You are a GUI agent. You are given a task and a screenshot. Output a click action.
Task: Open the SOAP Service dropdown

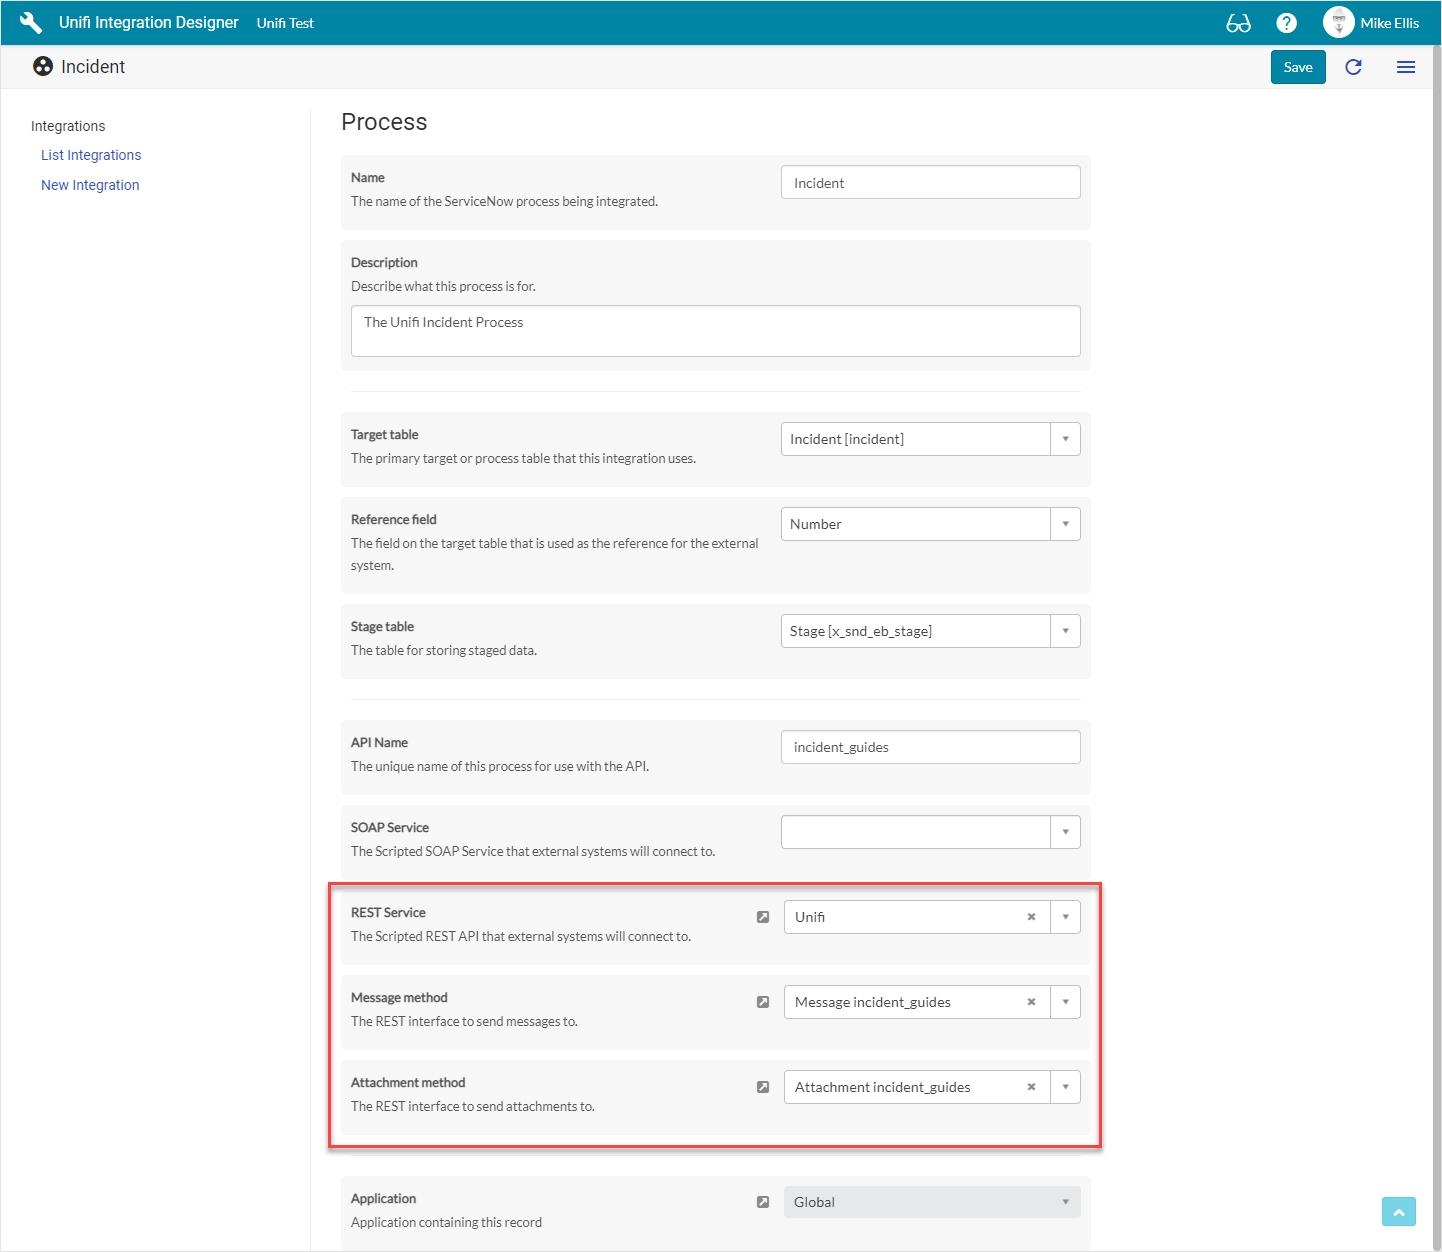[x=1065, y=832]
